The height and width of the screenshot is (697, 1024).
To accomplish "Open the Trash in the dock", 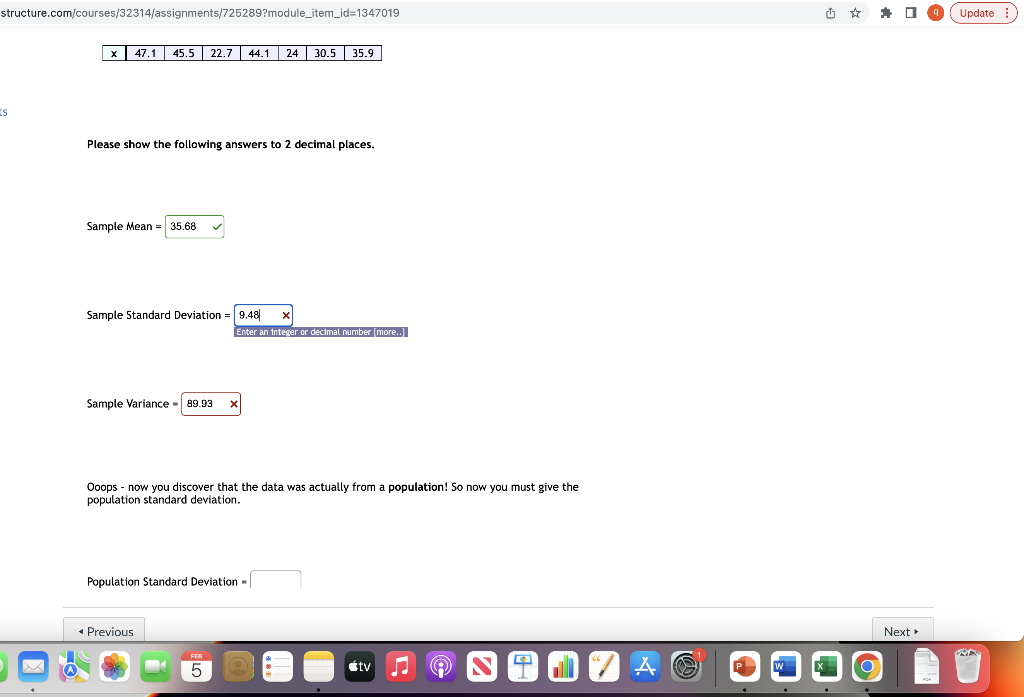I will [x=967, y=667].
